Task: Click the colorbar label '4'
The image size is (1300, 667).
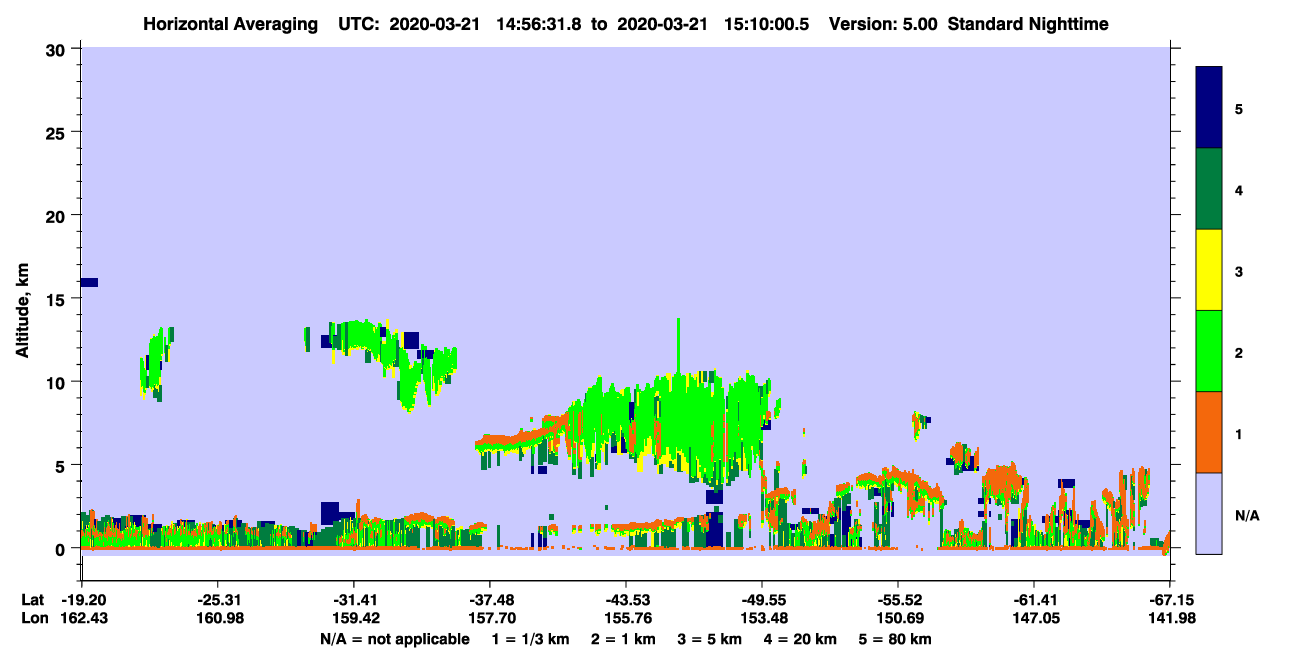Action: click(x=1239, y=189)
